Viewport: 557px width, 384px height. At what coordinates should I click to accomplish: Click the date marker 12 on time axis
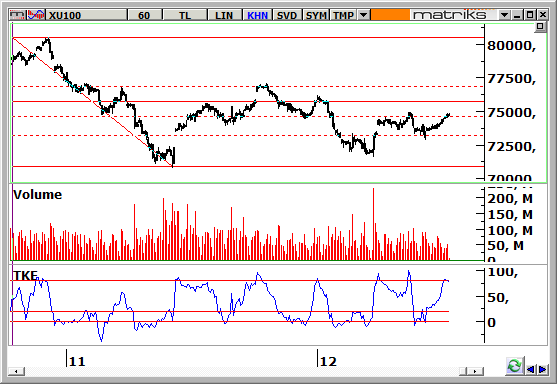[328, 362]
